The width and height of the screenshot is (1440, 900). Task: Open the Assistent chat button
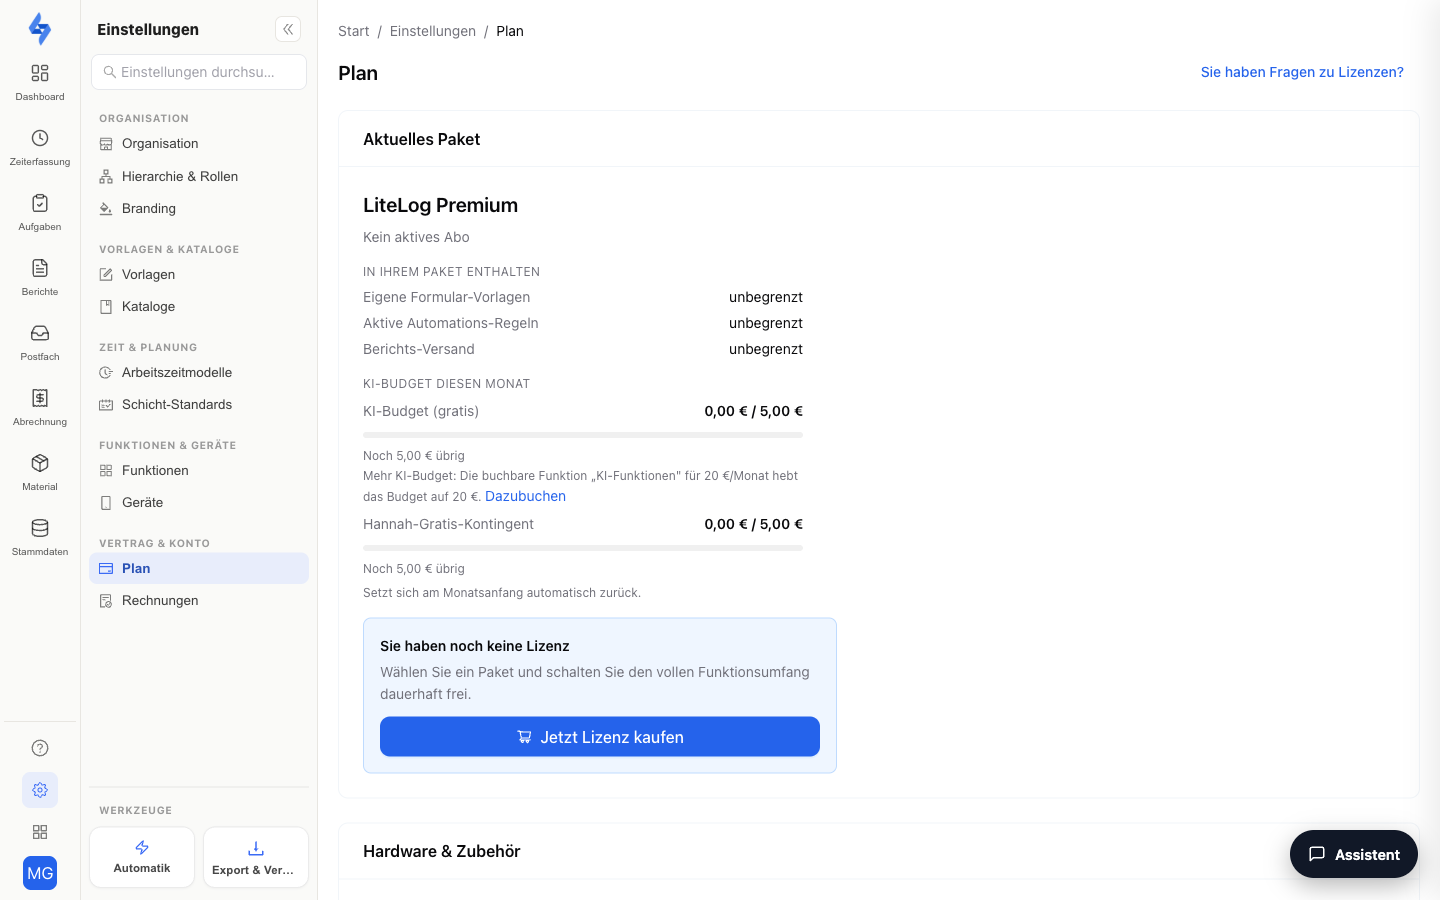[1354, 854]
